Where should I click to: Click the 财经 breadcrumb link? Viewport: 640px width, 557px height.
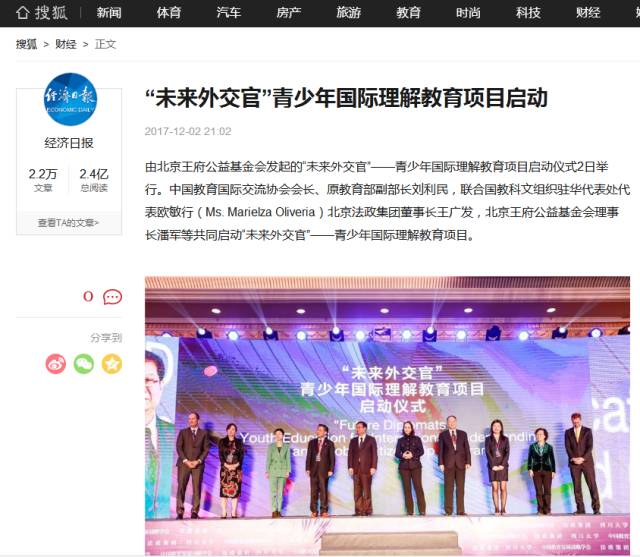pyautogui.click(x=66, y=44)
